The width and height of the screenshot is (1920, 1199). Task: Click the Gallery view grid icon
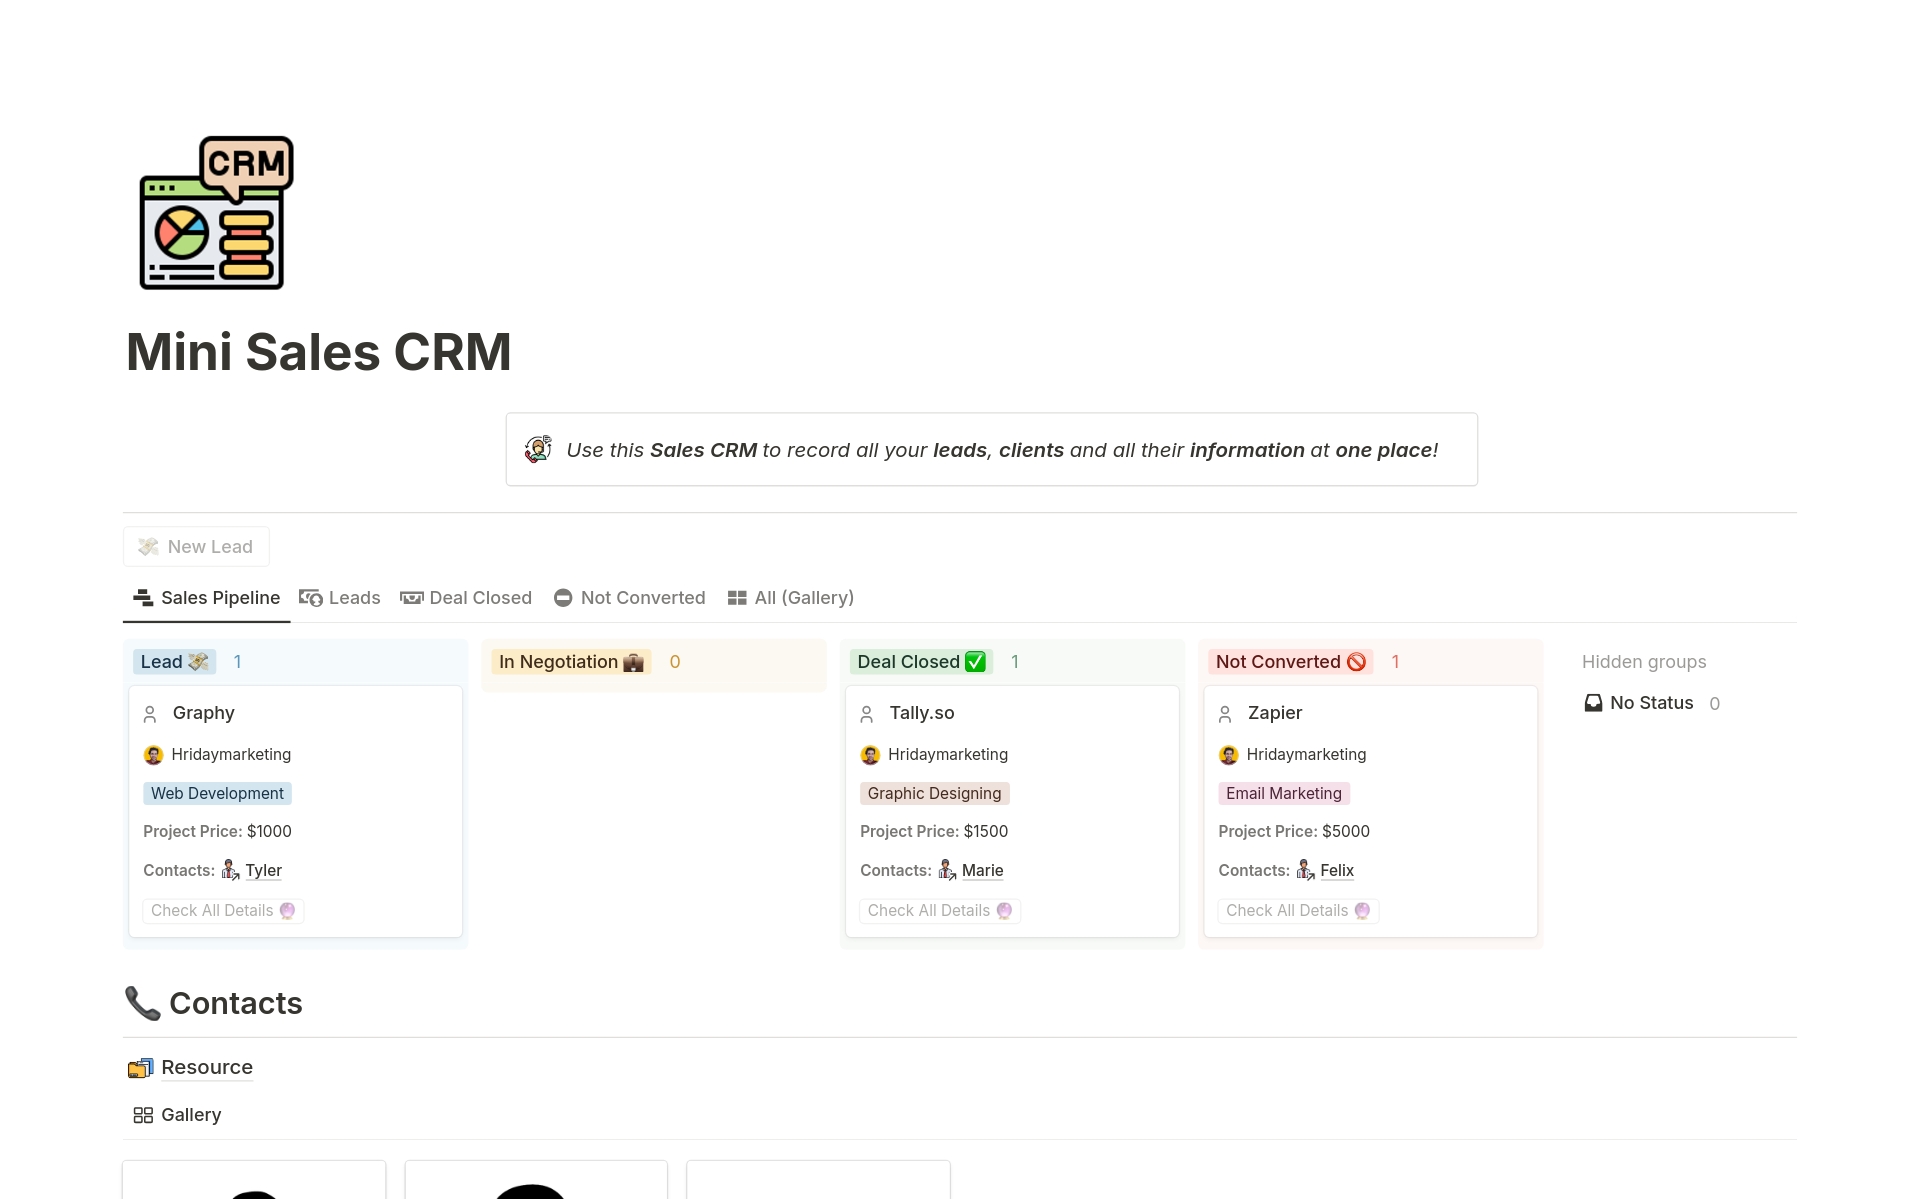pyautogui.click(x=143, y=1115)
